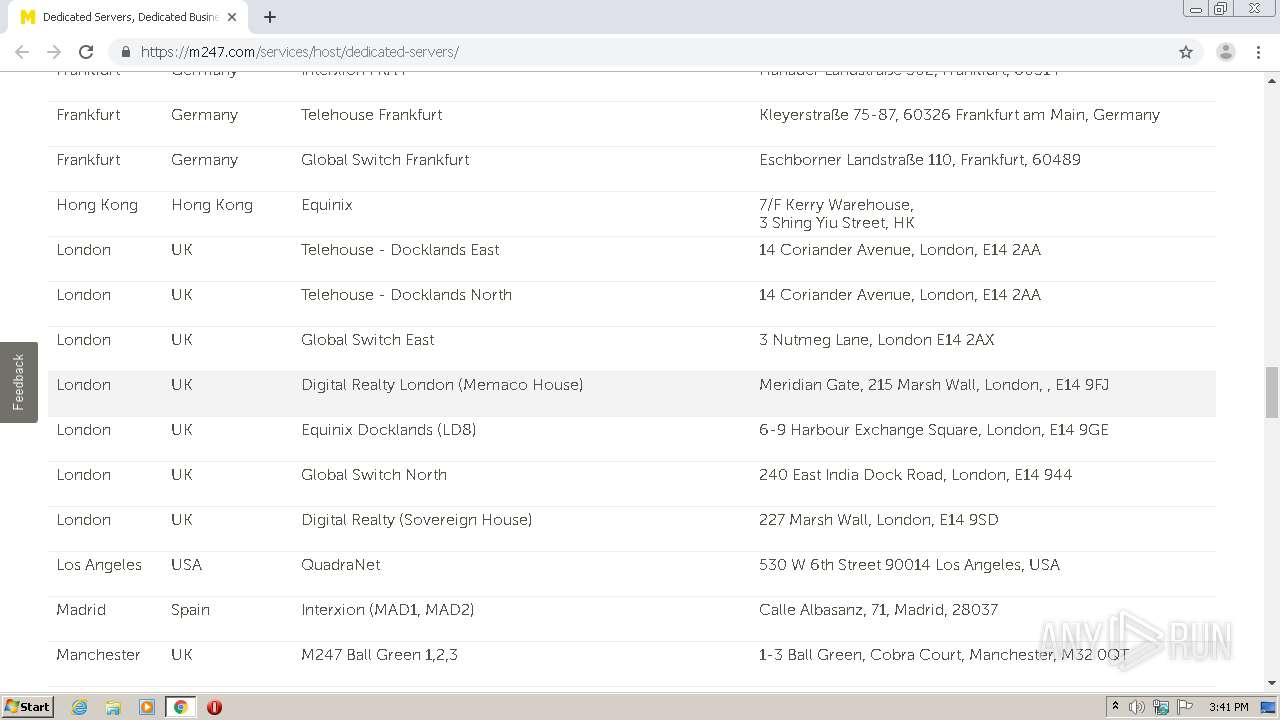The image size is (1280, 720).
Task: Select QuadraNet data center cell
Action: coord(341,565)
